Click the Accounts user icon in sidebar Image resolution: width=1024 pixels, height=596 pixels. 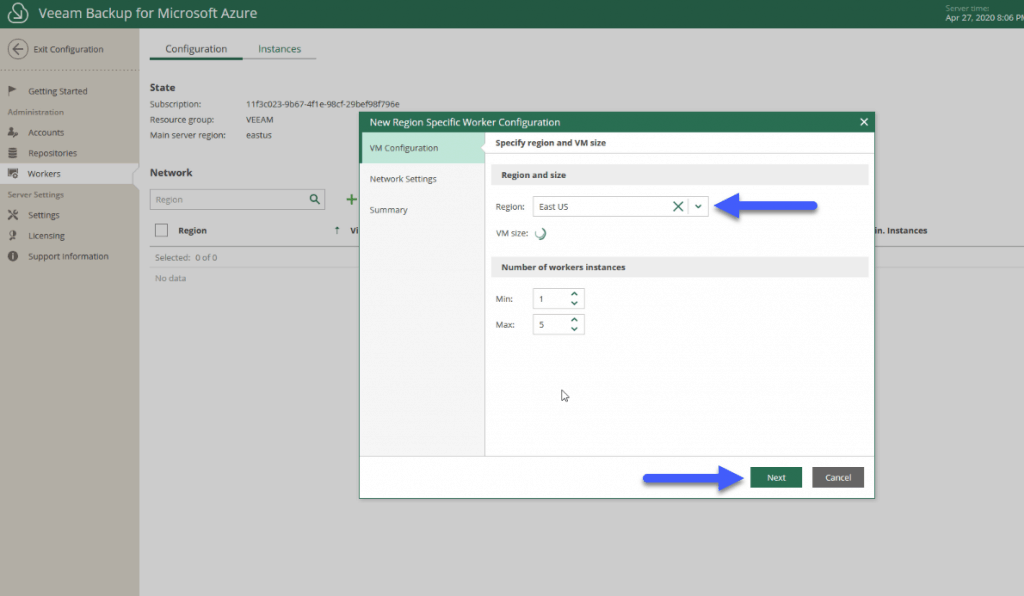click(12, 132)
